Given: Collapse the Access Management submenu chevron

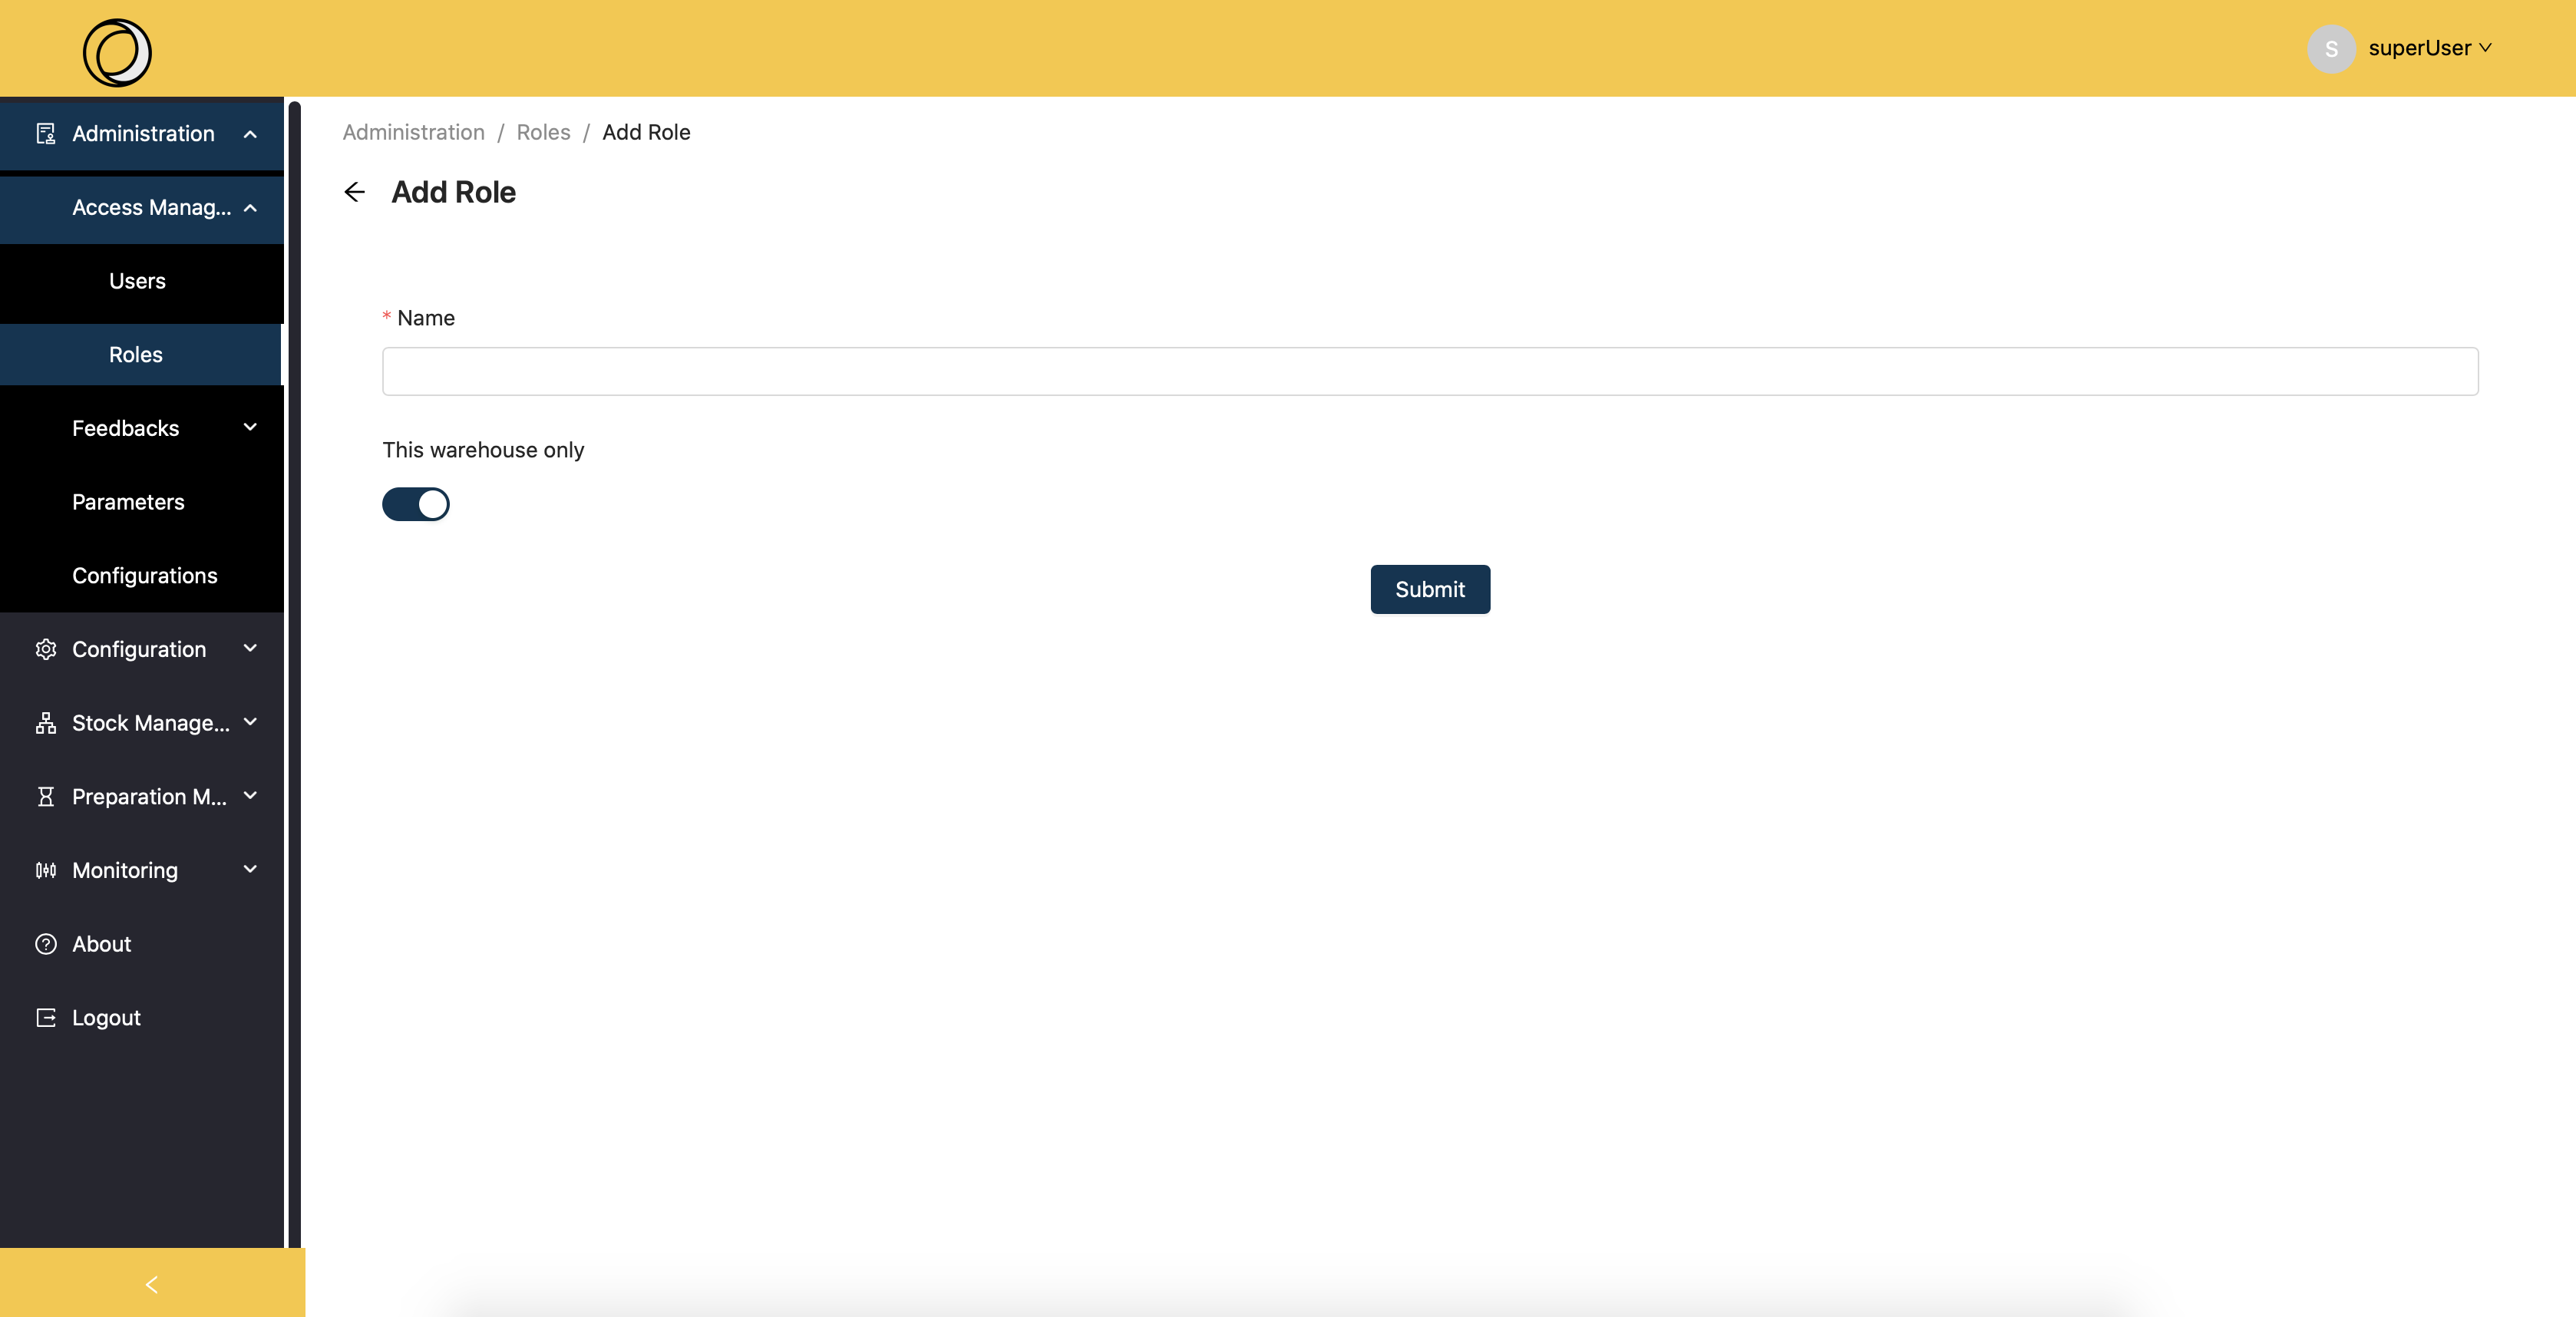Looking at the screenshot, I should pyautogui.click(x=250, y=208).
